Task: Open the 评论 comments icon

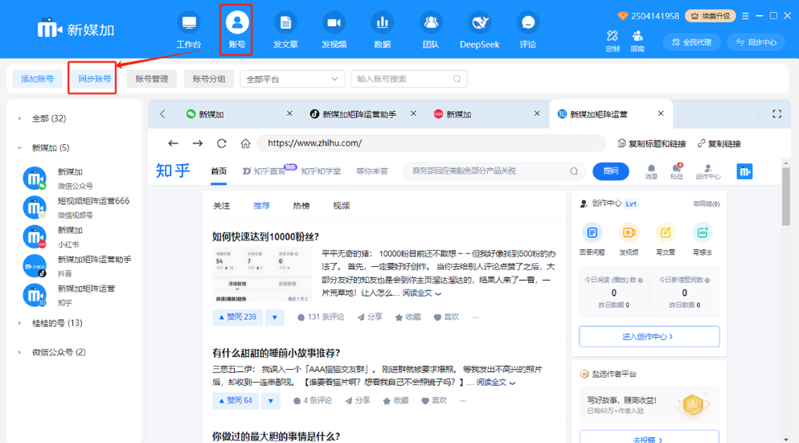Action: tap(528, 23)
